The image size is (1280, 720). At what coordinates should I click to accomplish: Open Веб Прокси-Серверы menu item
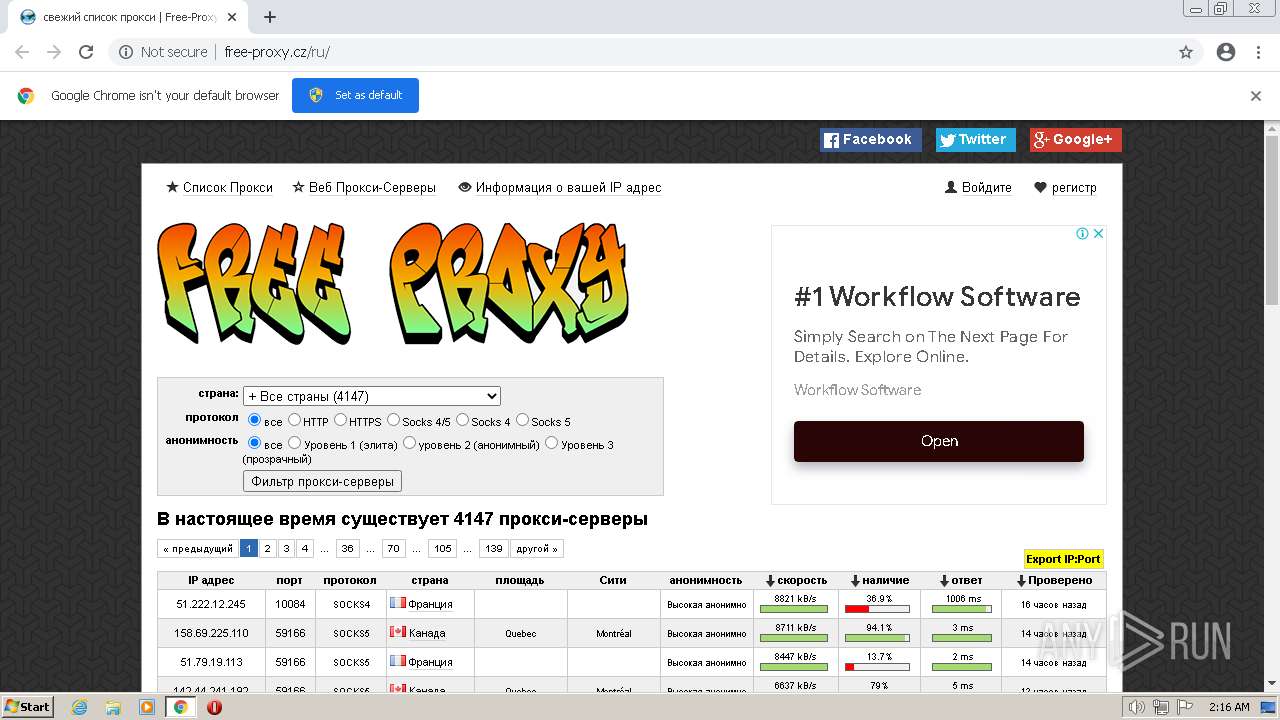pos(364,187)
